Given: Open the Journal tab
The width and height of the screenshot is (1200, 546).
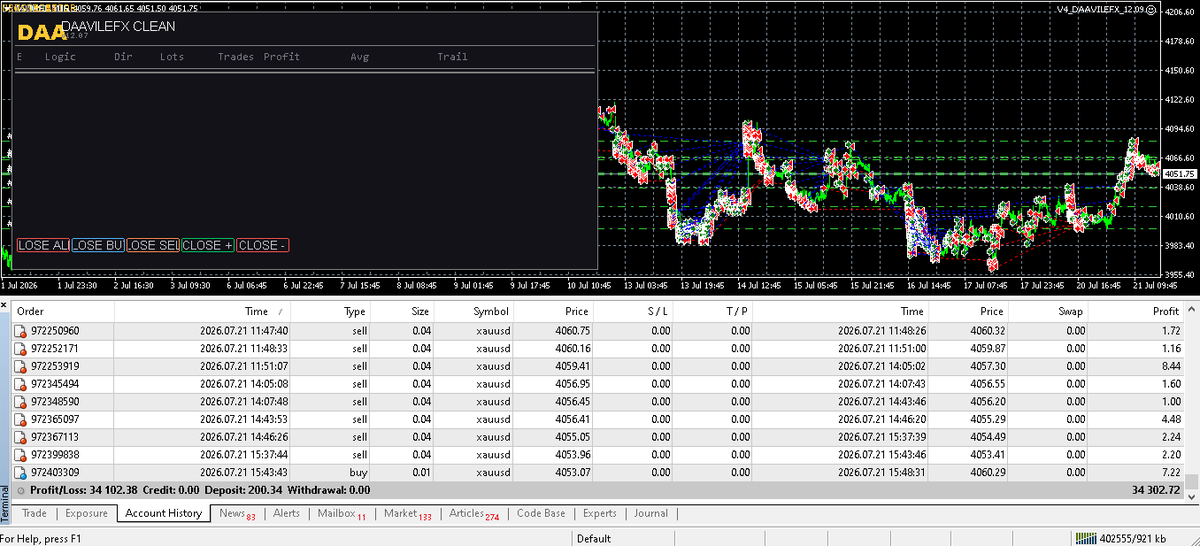Looking at the screenshot, I should point(650,514).
